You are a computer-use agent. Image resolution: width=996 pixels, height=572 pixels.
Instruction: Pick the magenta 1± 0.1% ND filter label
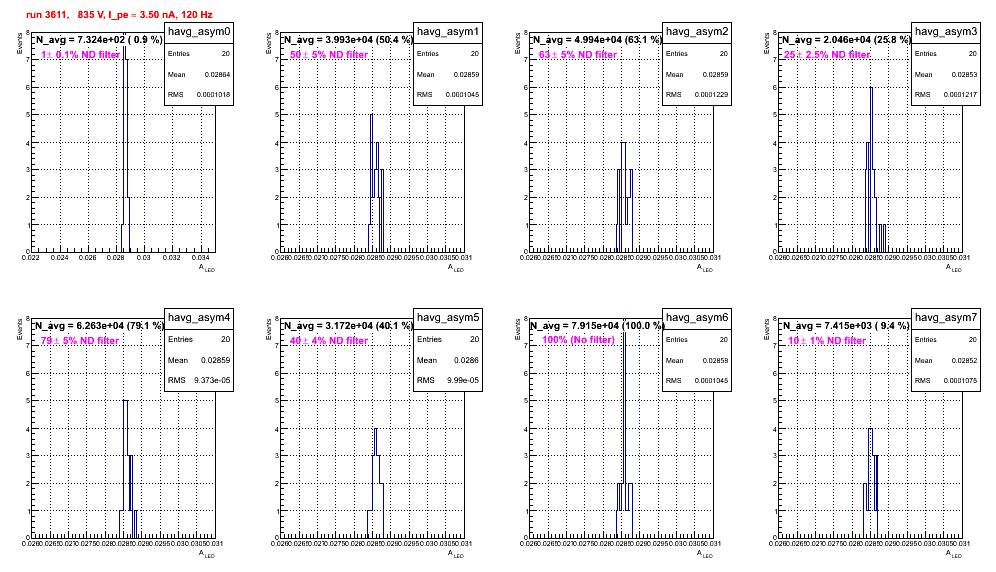[x=81, y=55]
